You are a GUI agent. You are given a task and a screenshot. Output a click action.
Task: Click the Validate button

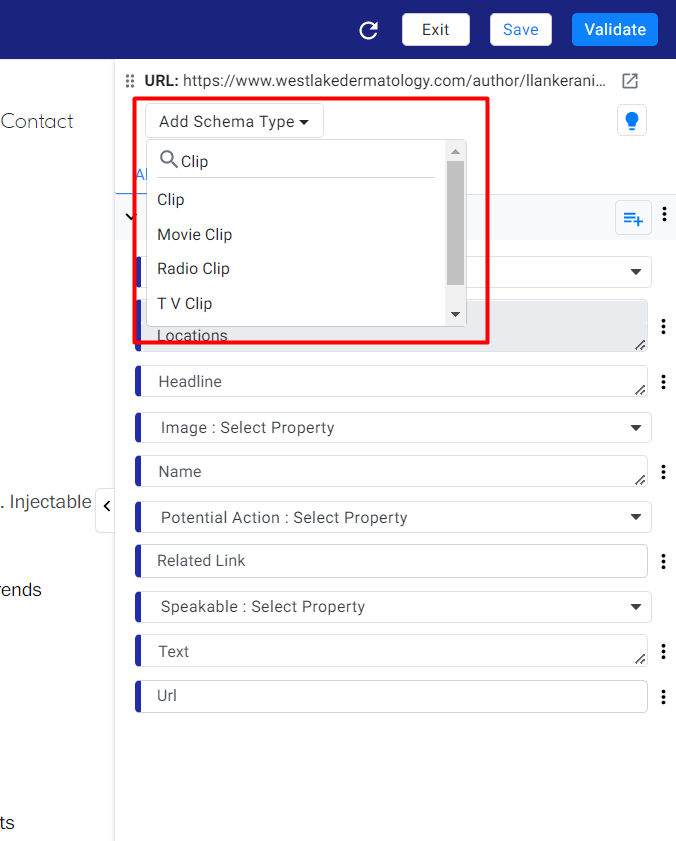click(x=615, y=29)
